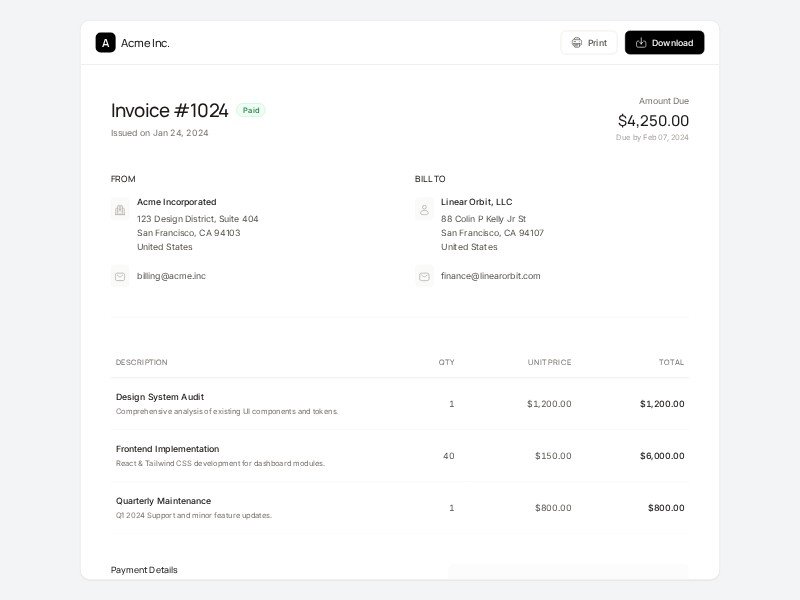Click the building icon beside Acme Incorporated address

coord(120,208)
